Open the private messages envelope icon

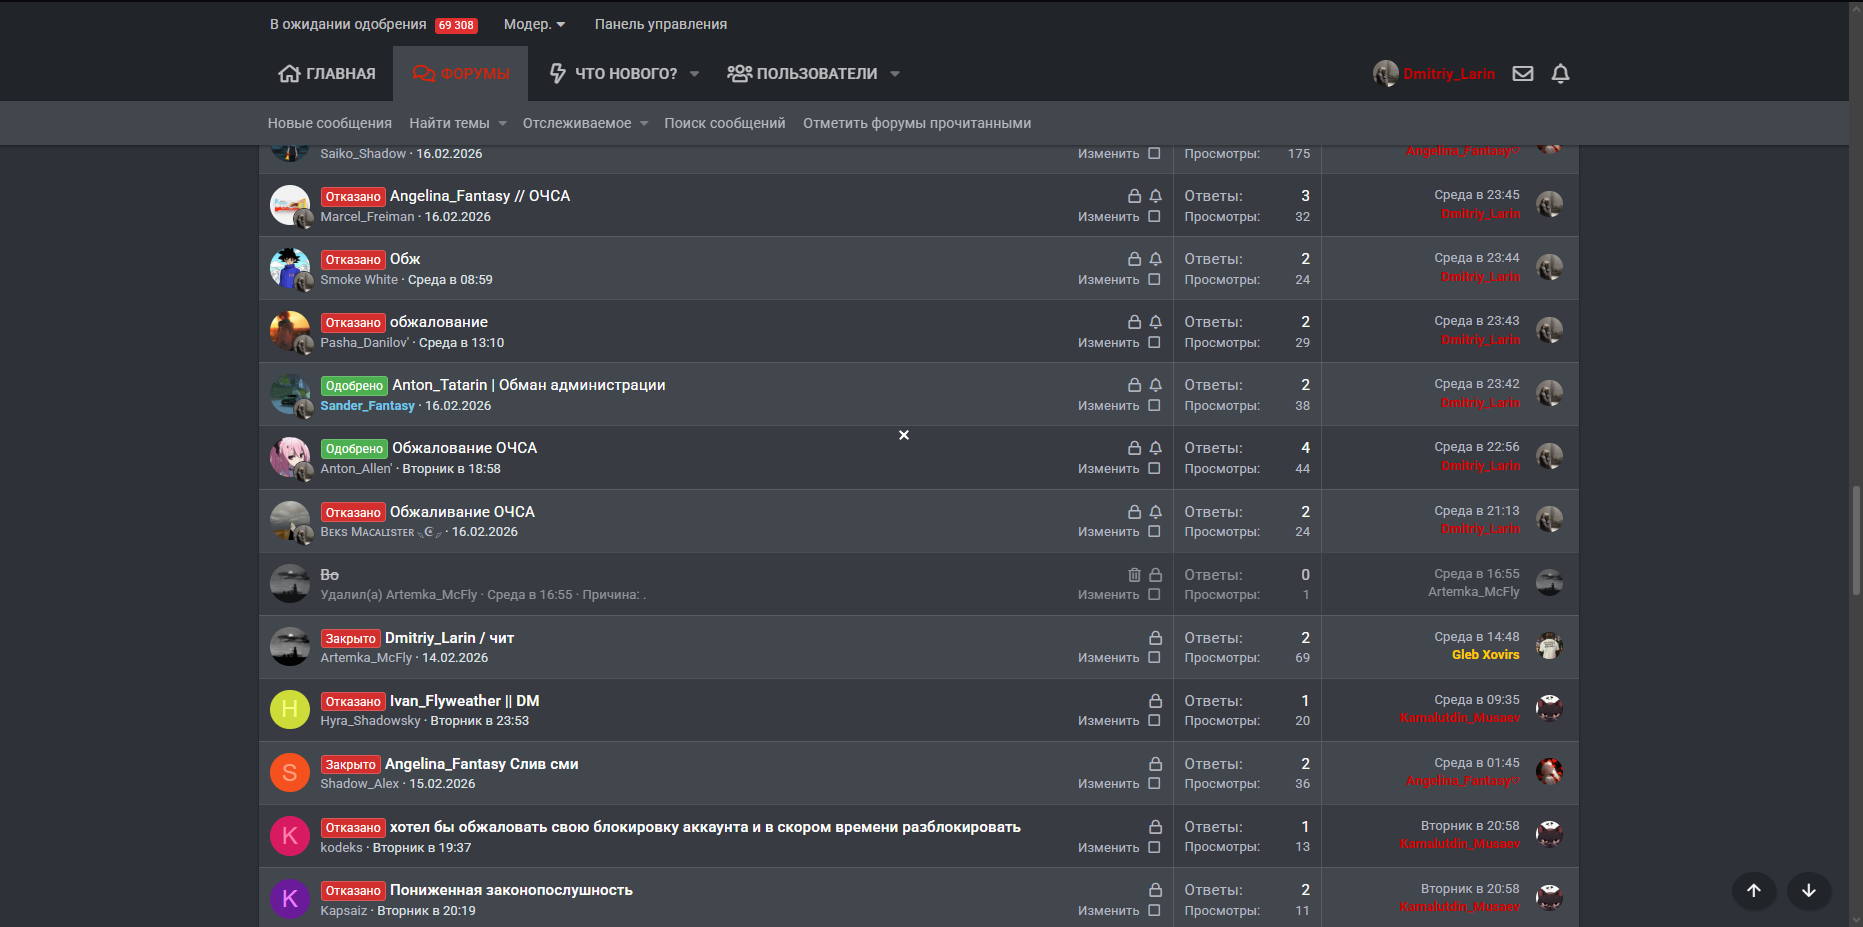[1522, 73]
